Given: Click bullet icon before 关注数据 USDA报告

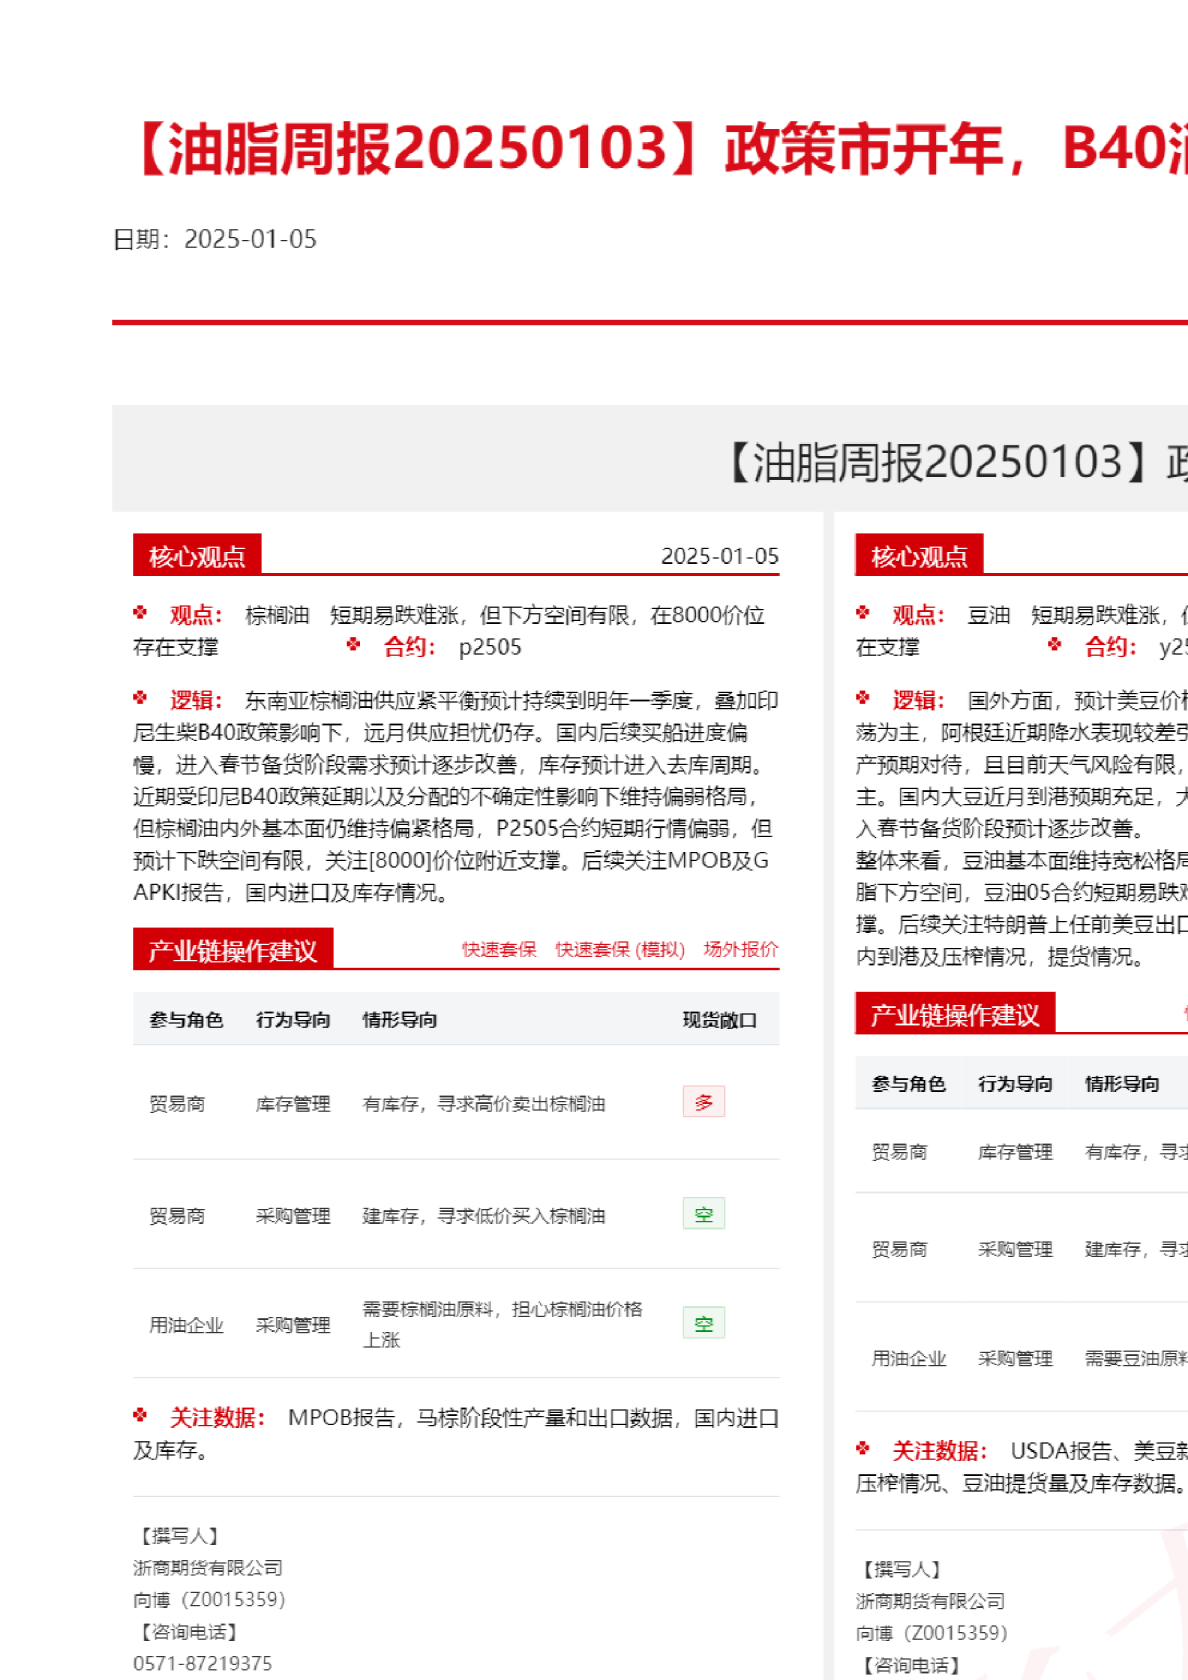Looking at the screenshot, I should (863, 1449).
